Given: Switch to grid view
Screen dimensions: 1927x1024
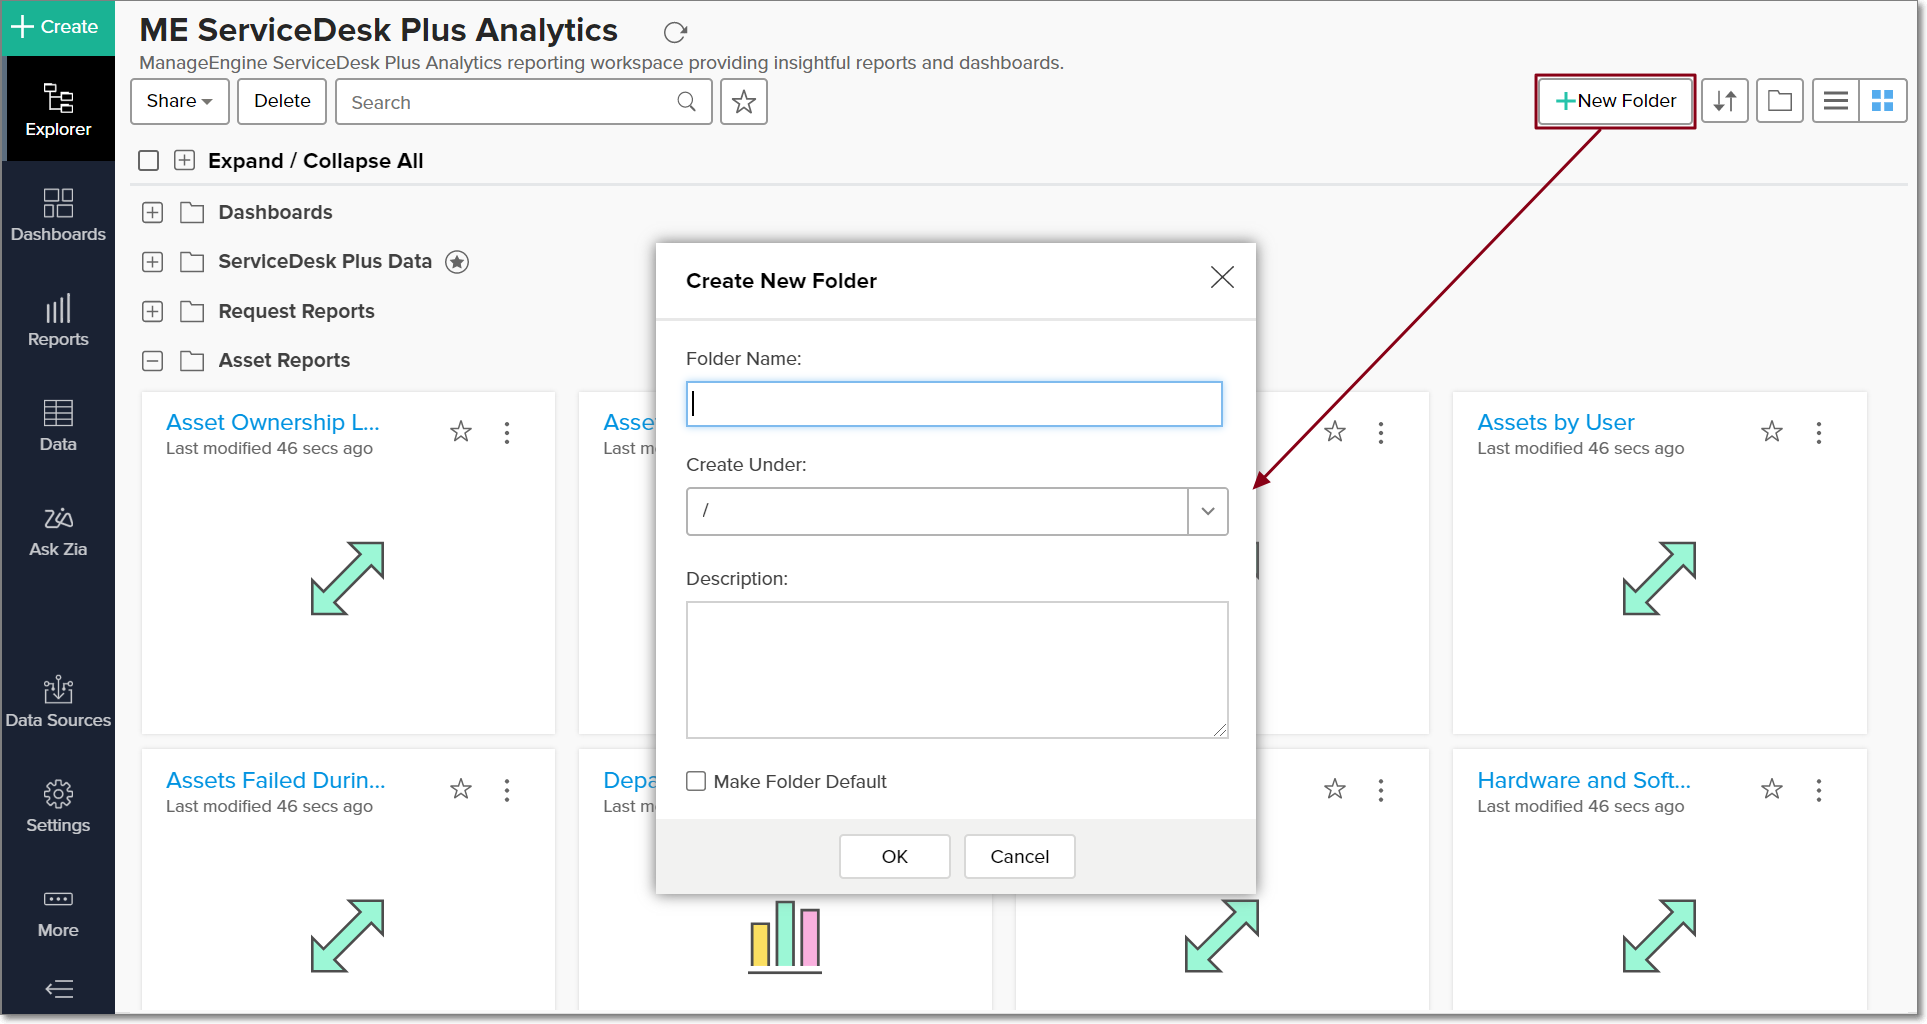Looking at the screenshot, I should point(1883,101).
